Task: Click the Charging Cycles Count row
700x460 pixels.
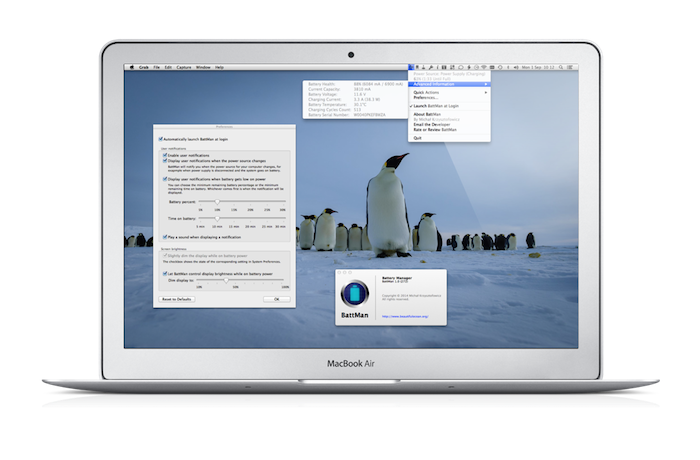Action: click(x=355, y=110)
